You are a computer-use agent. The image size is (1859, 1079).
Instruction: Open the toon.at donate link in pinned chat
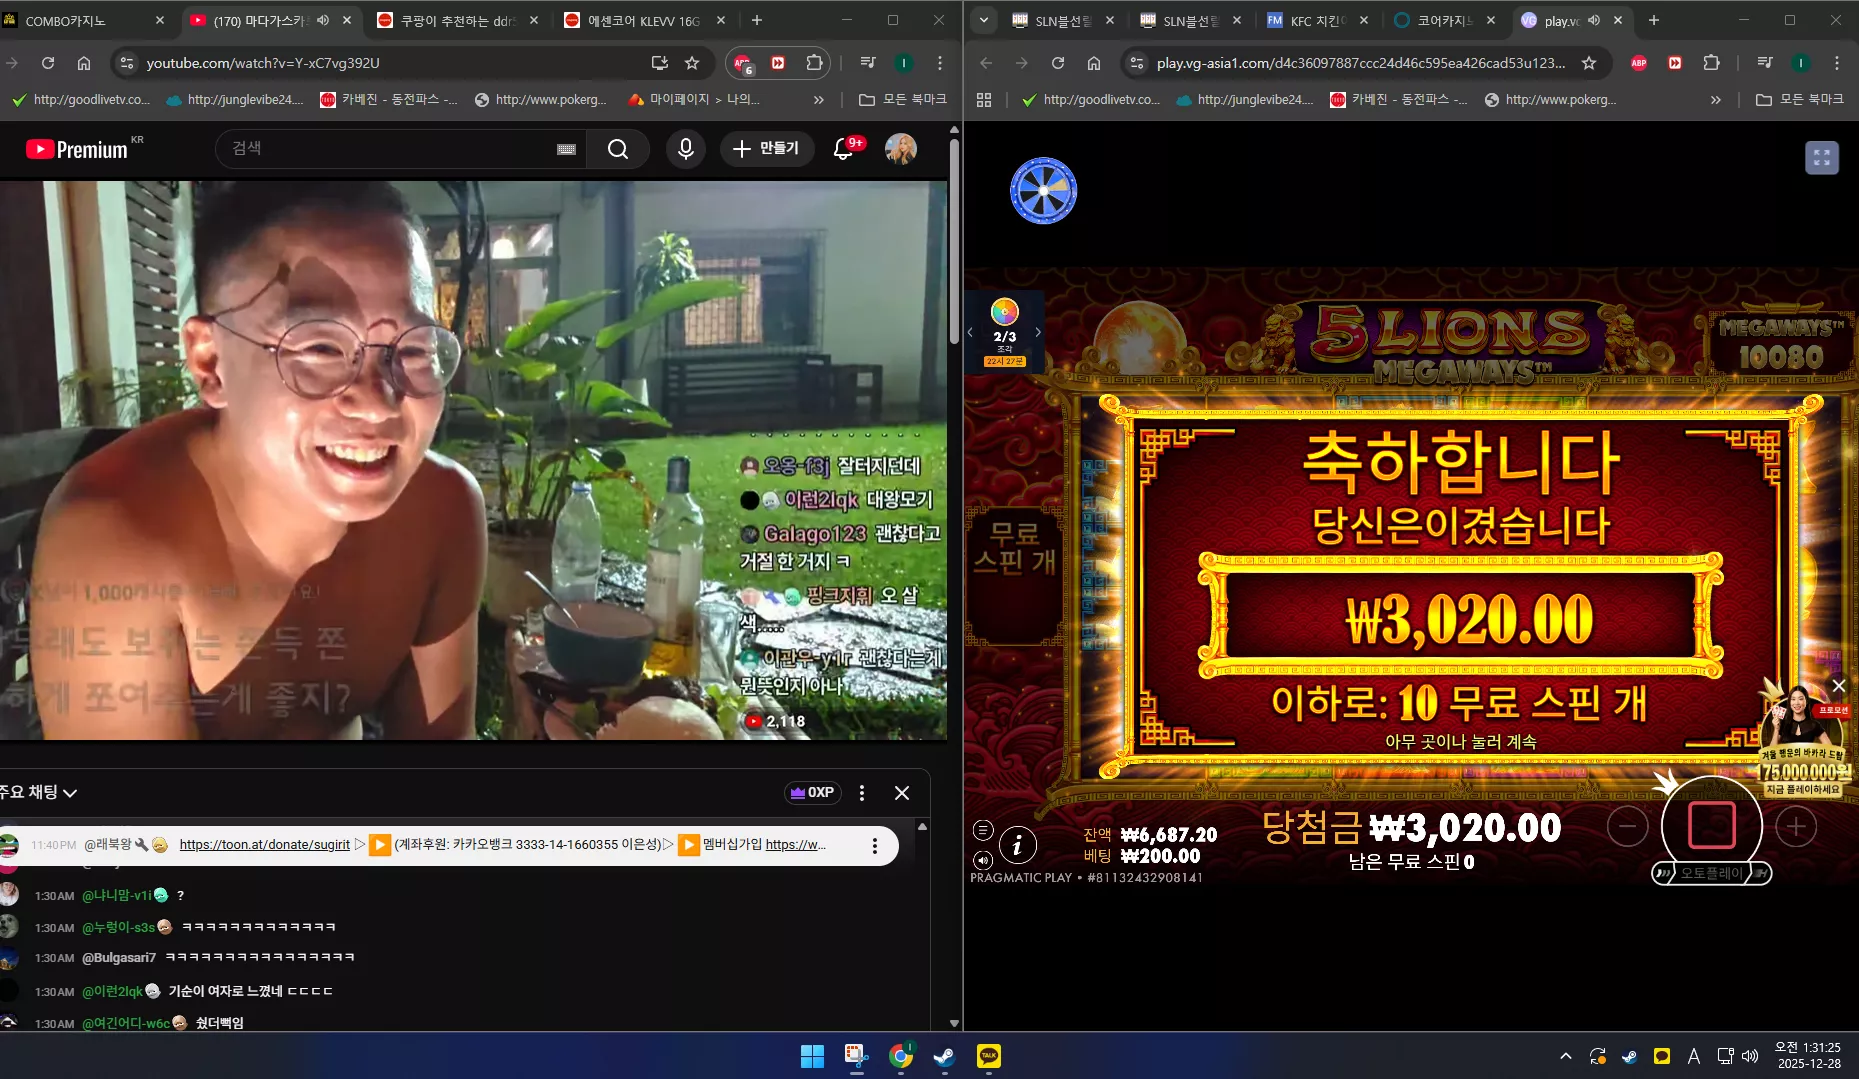click(264, 845)
